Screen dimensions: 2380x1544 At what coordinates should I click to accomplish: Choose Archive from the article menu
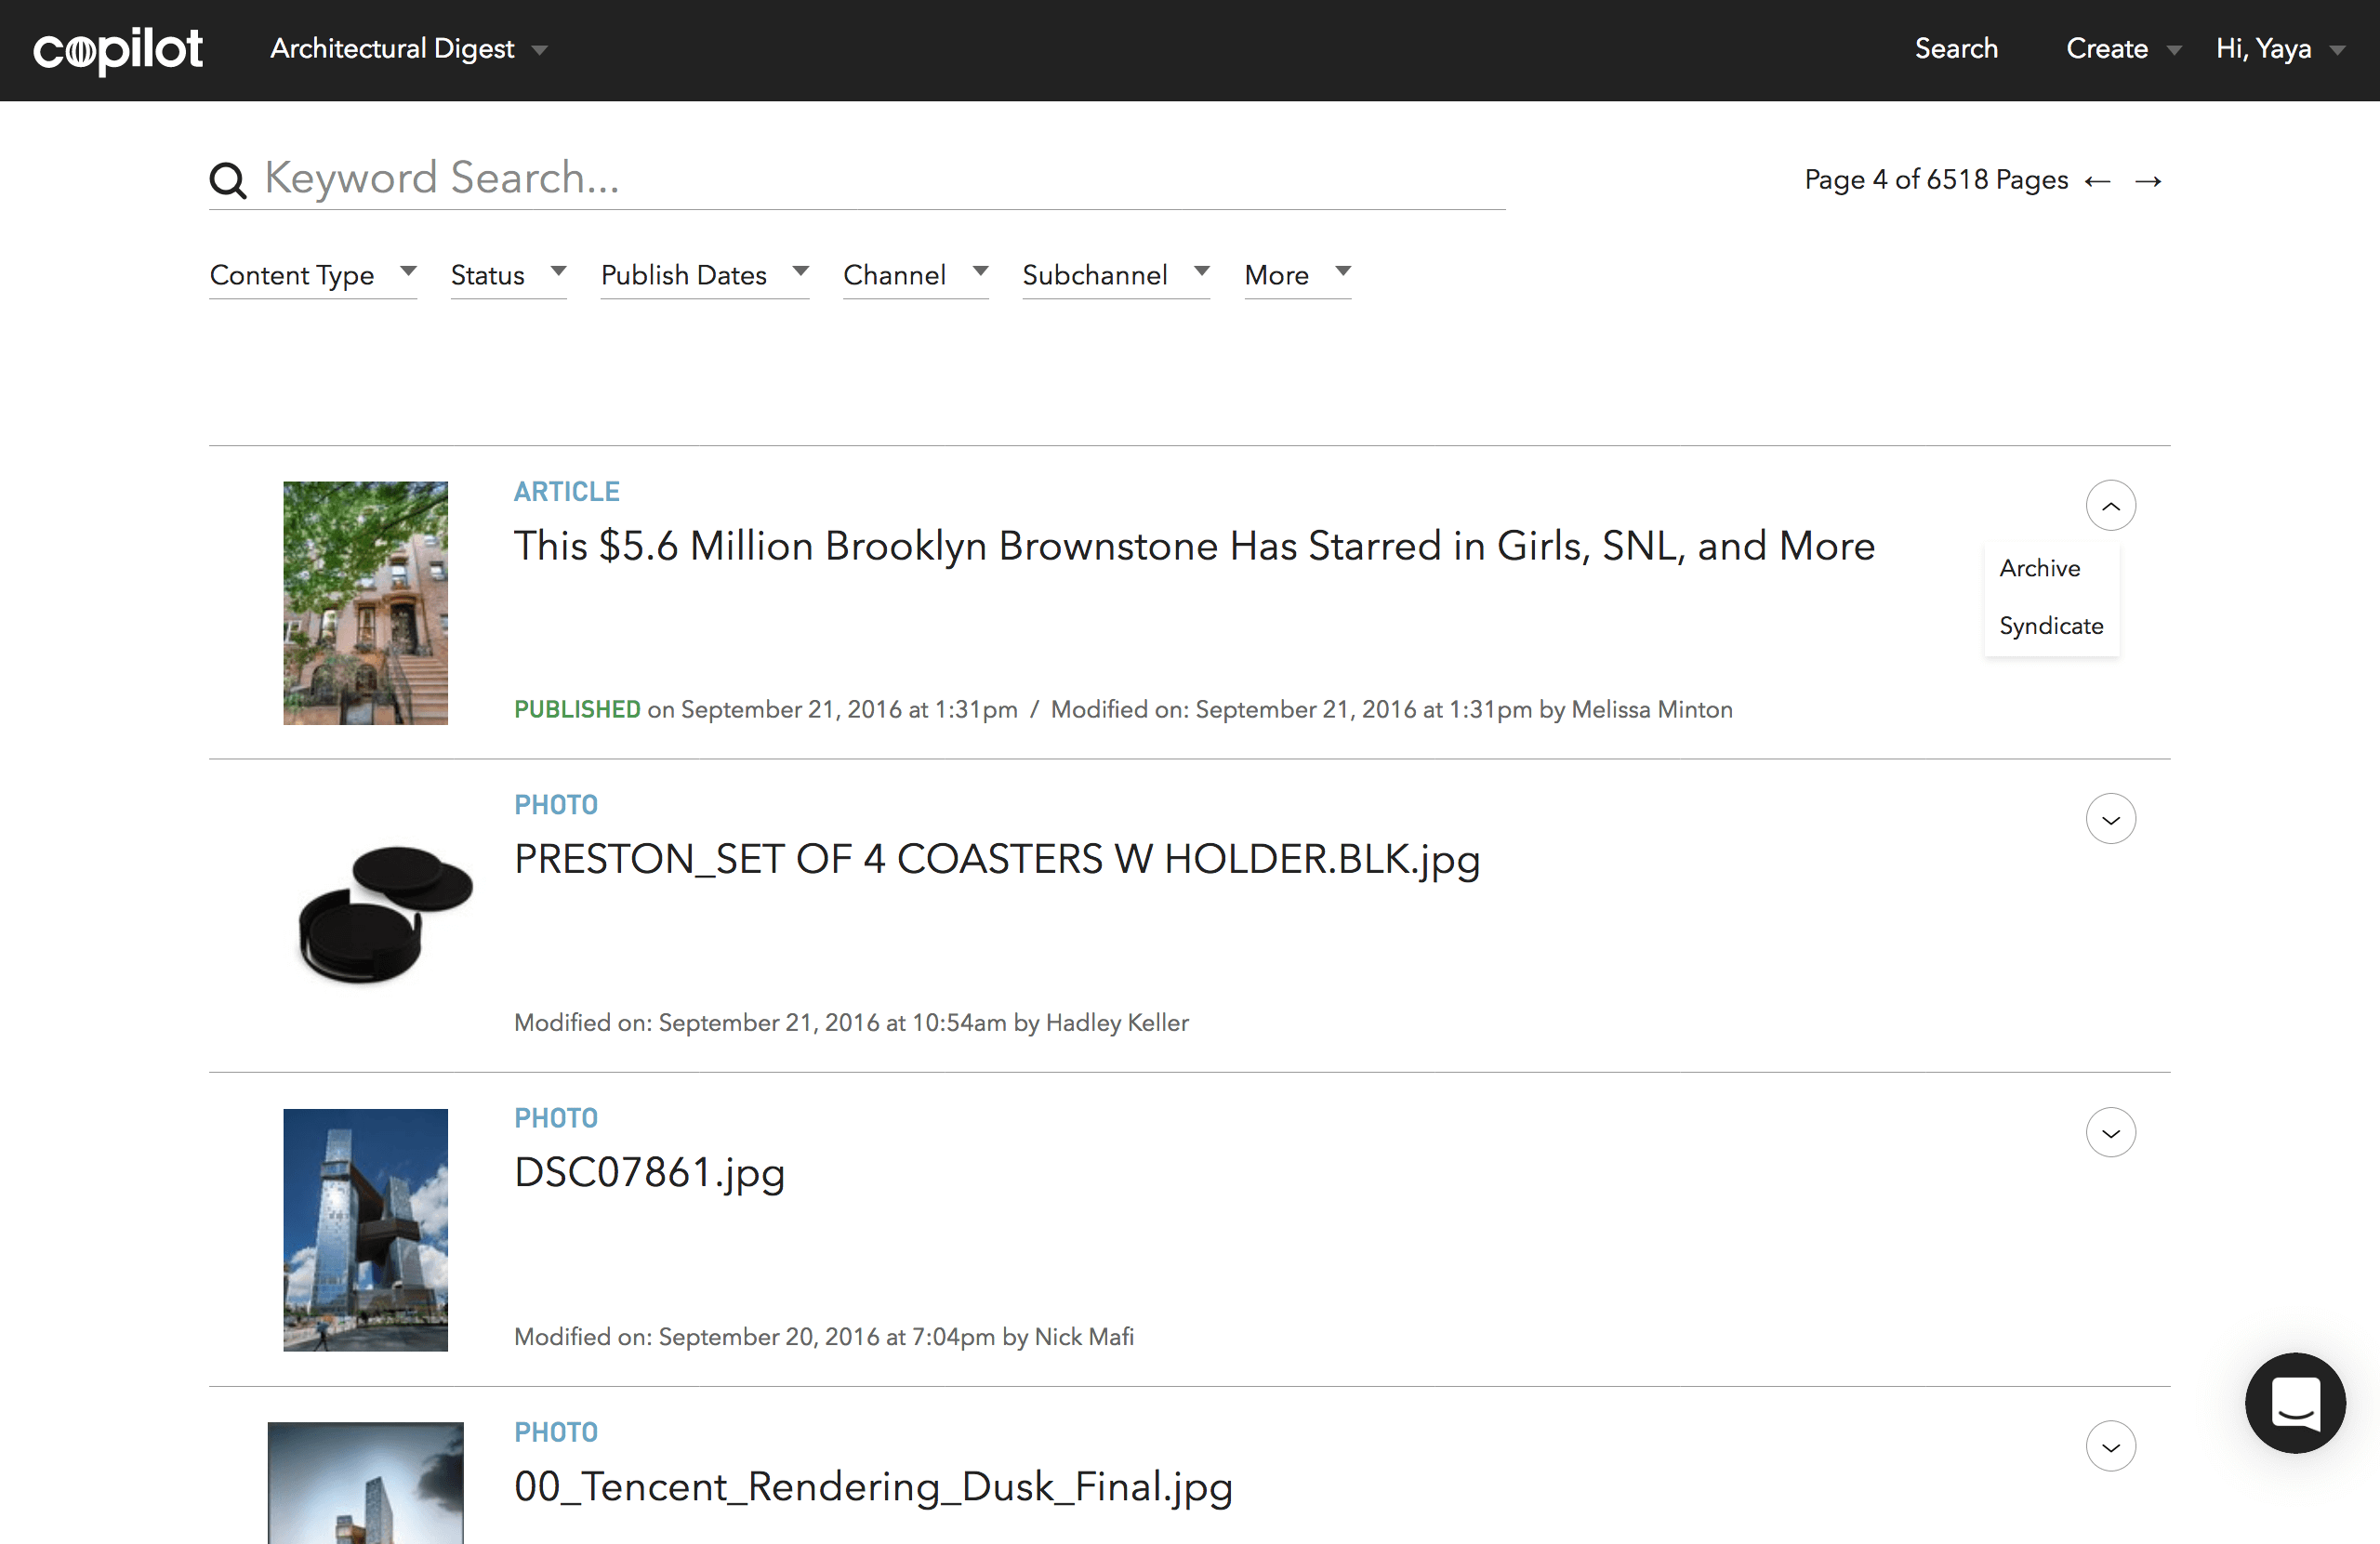pyautogui.click(x=2040, y=568)
